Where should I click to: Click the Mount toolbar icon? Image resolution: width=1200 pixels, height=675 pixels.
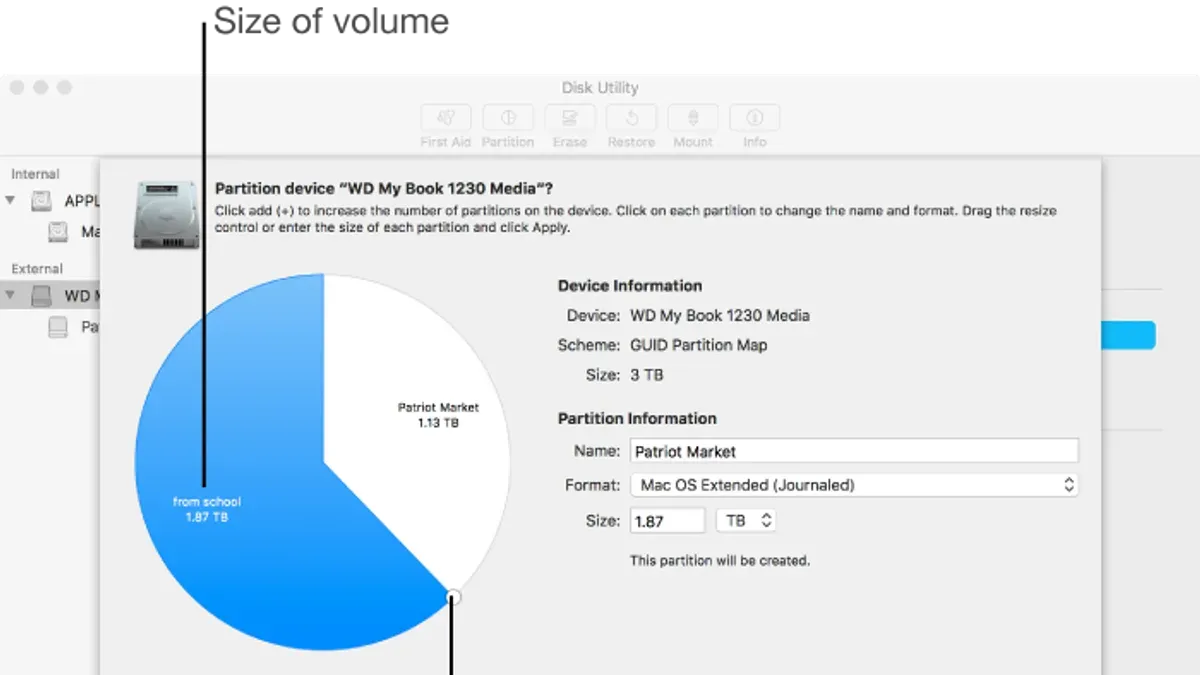click(693, 117)
